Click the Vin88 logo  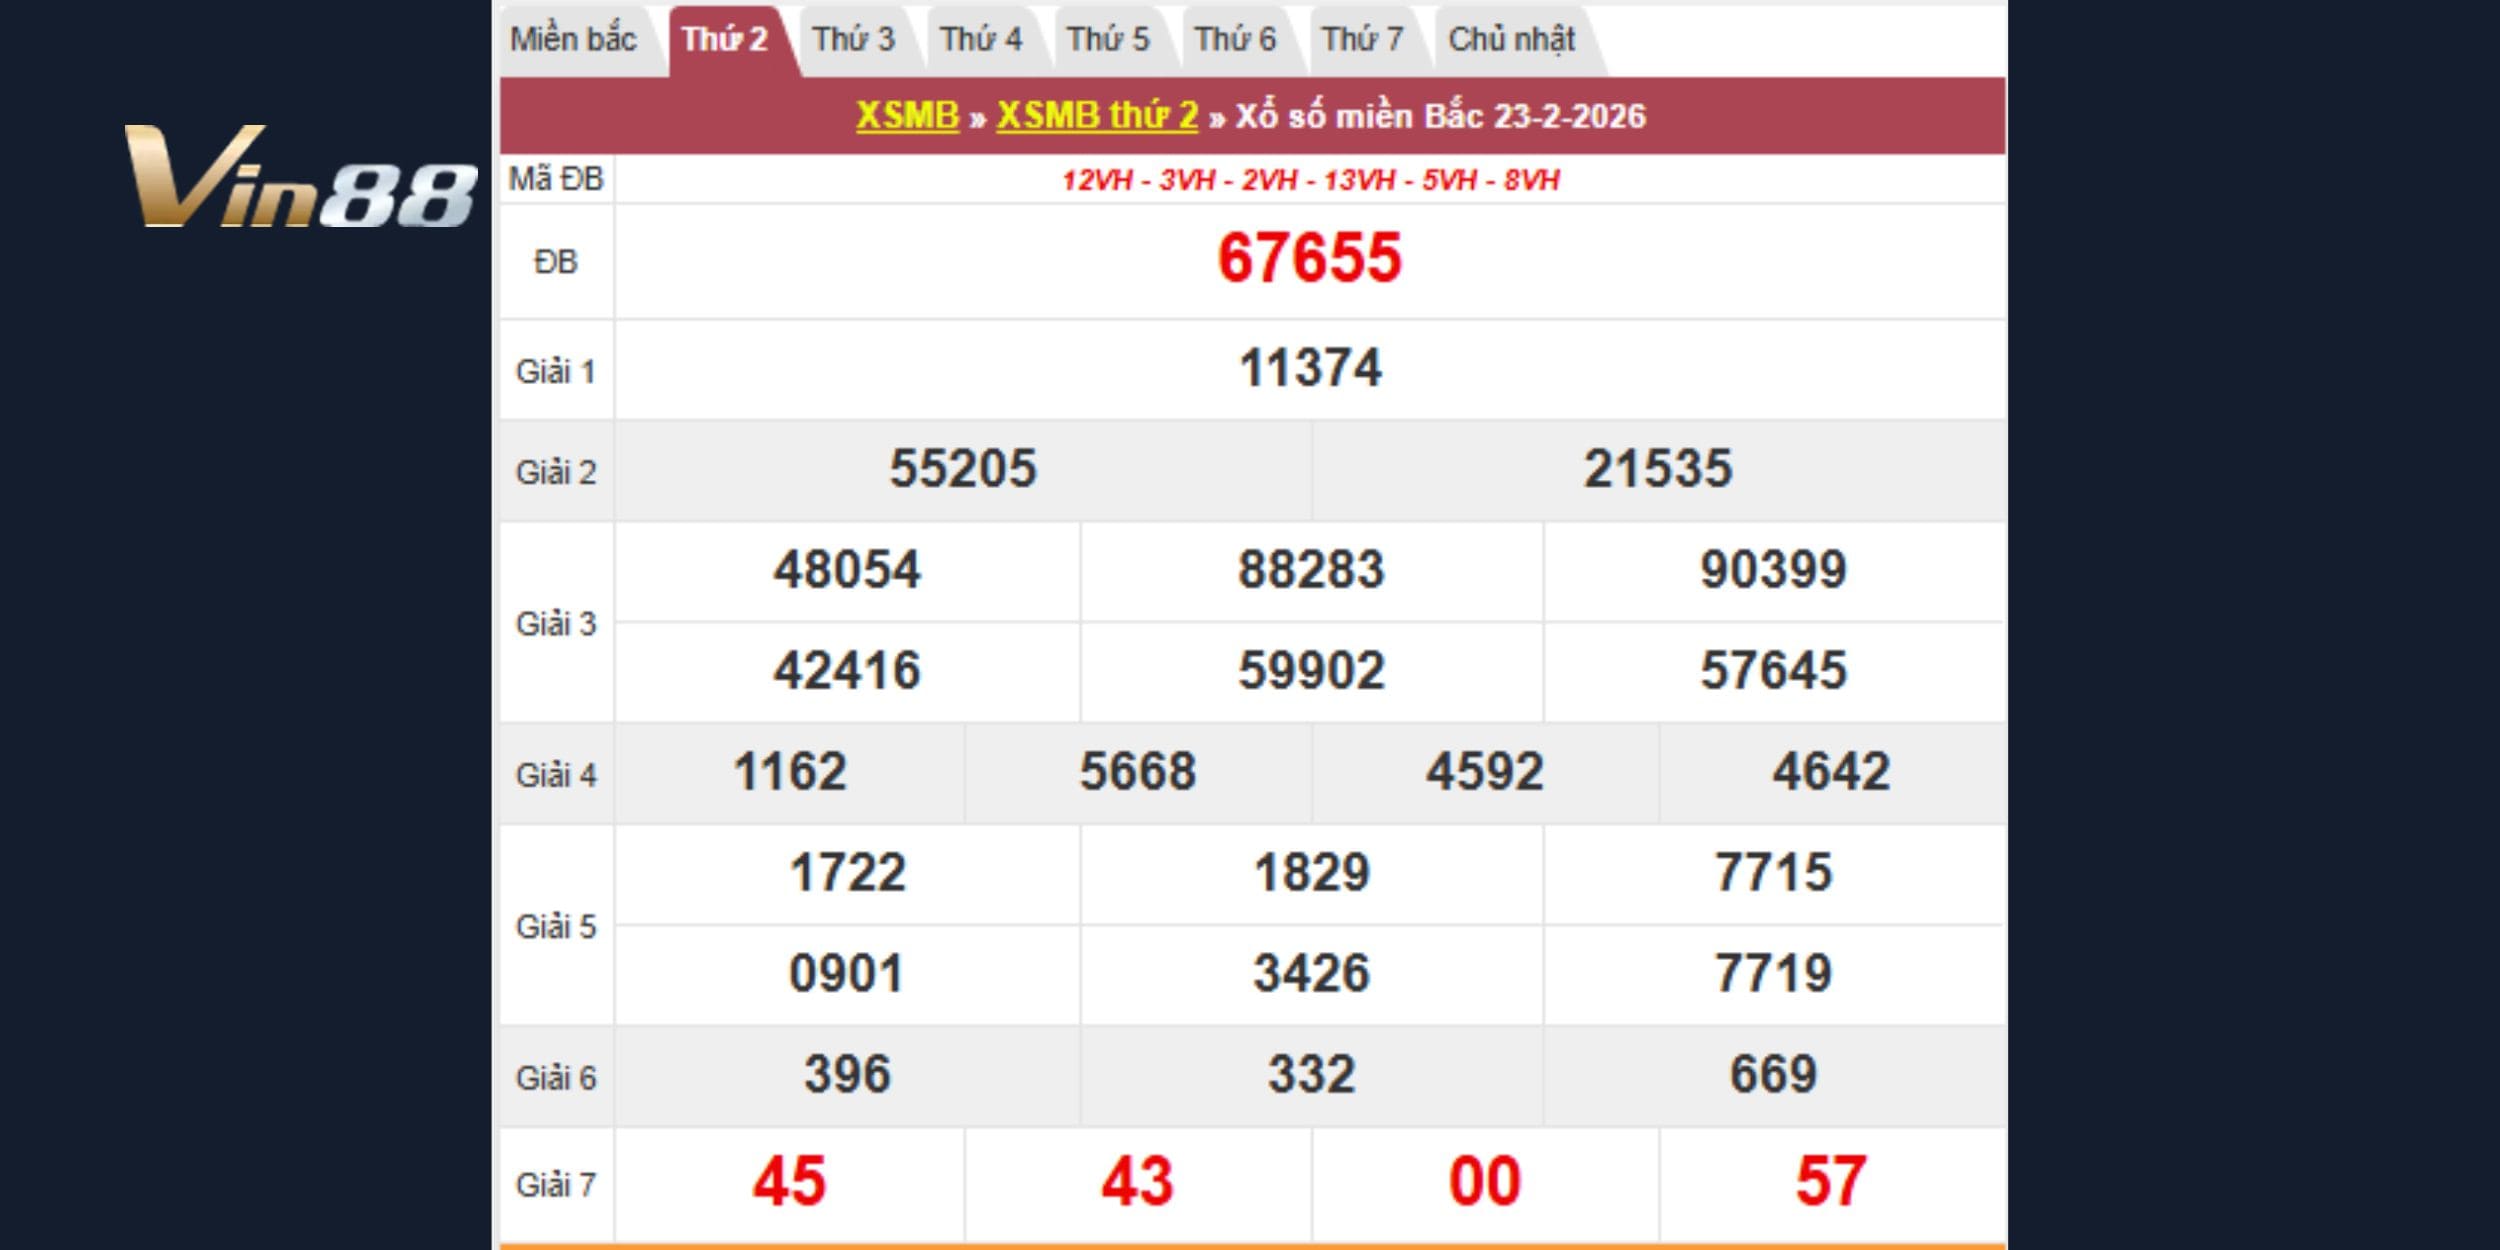coord(300,177)
